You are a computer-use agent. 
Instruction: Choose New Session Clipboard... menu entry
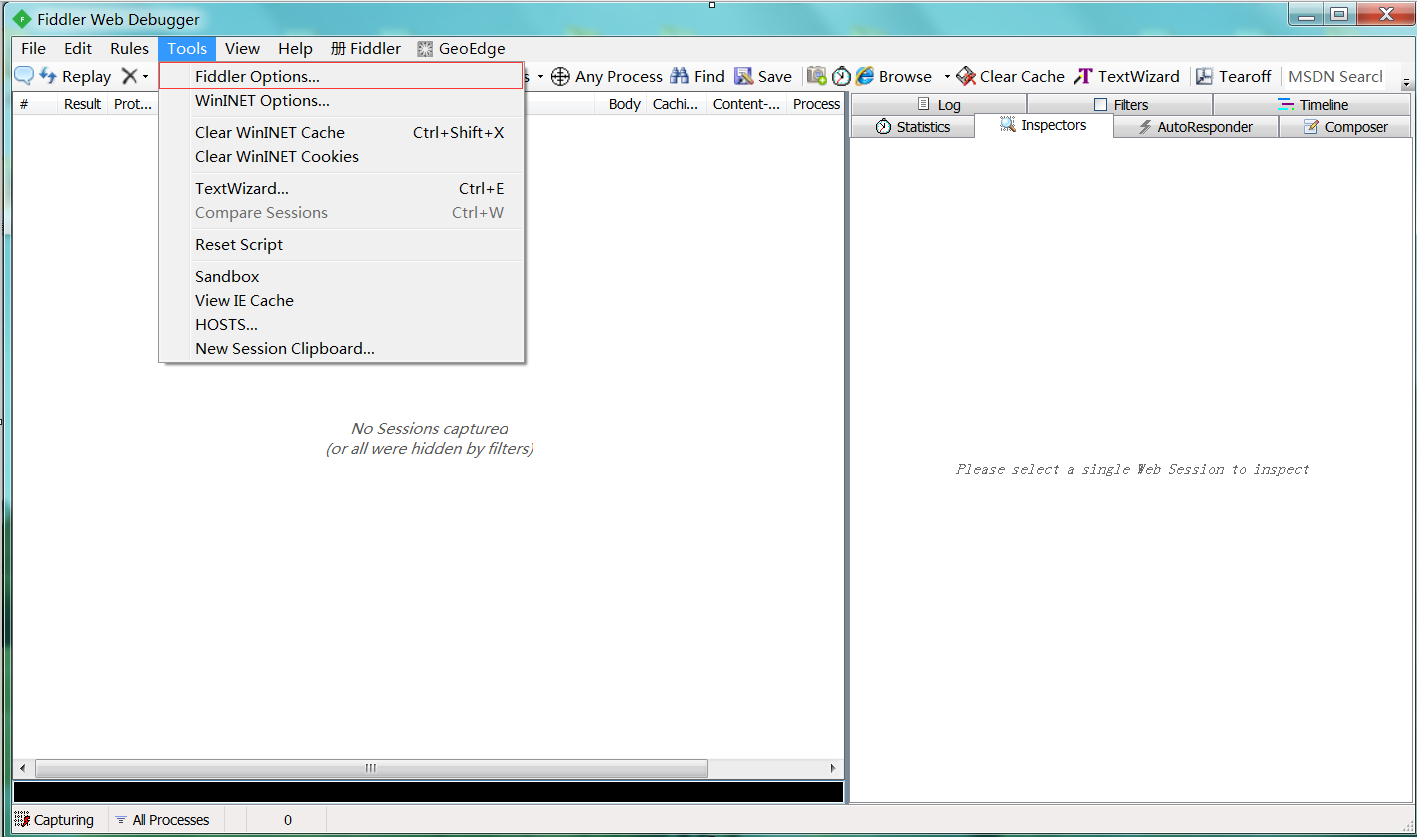pyautogui.click(x=342, y=348)
